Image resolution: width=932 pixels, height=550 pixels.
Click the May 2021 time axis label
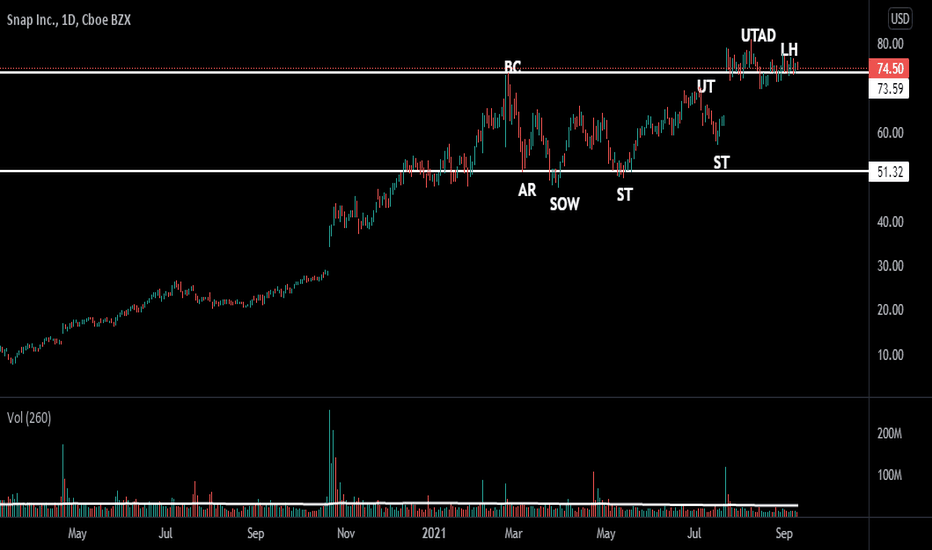[x=606, y=533]
